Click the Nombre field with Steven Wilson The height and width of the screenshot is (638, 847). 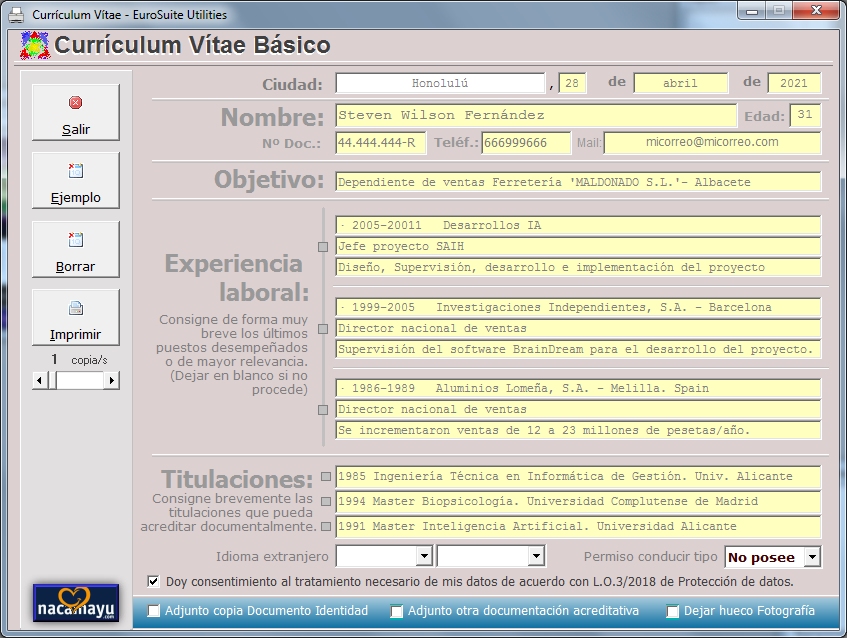click(535, 116)
